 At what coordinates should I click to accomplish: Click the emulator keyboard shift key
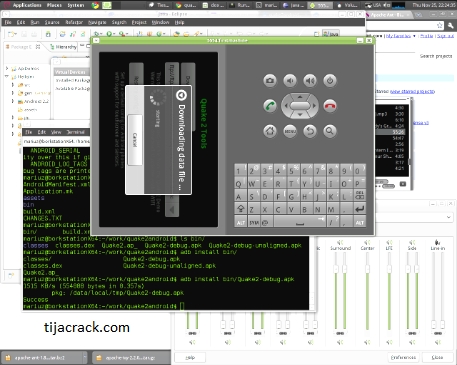(240, 209)
